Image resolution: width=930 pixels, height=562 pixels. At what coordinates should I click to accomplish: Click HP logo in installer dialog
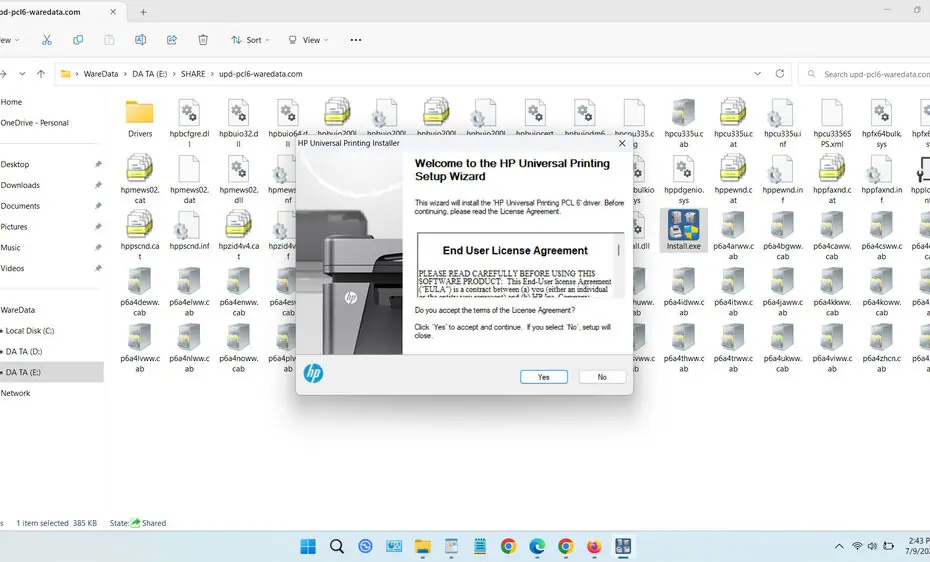tap(313, 373)
